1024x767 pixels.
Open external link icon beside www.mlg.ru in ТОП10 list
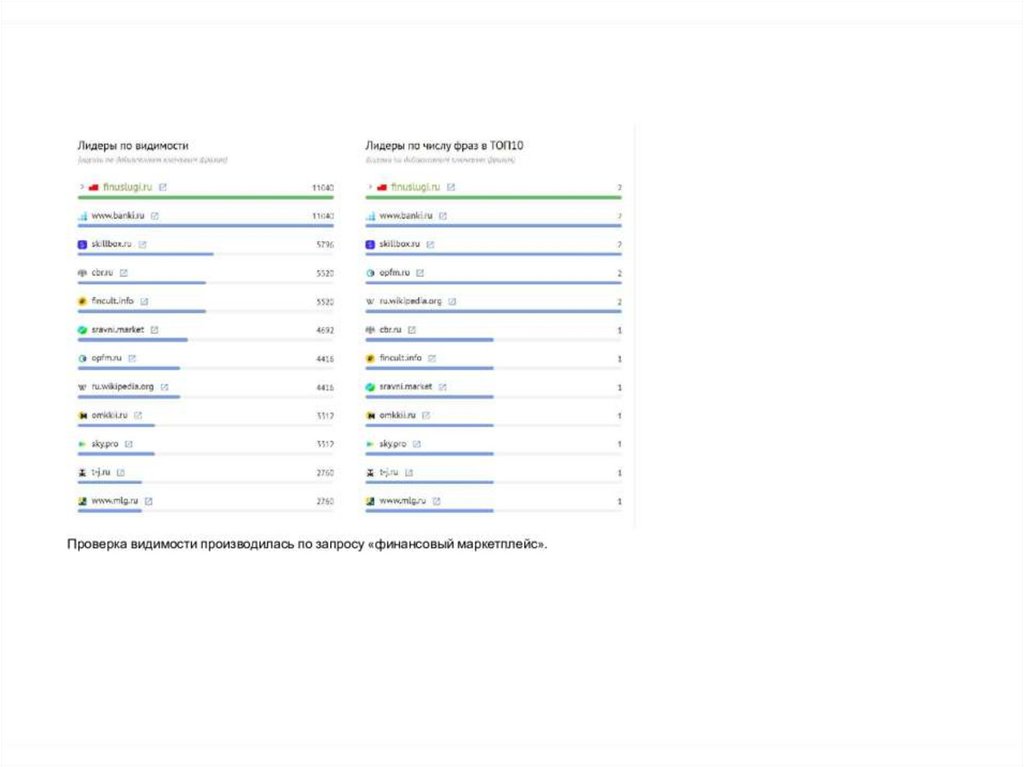point(436,501)
